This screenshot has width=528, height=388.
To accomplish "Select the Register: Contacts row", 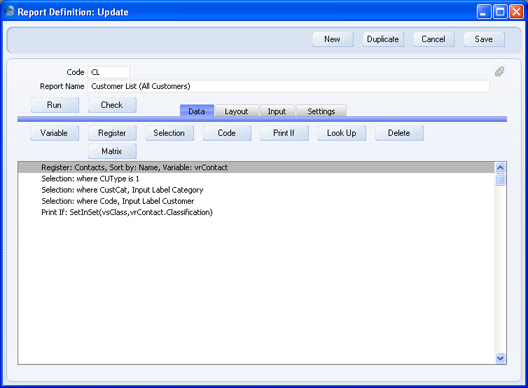I will (x=256, y=167).
